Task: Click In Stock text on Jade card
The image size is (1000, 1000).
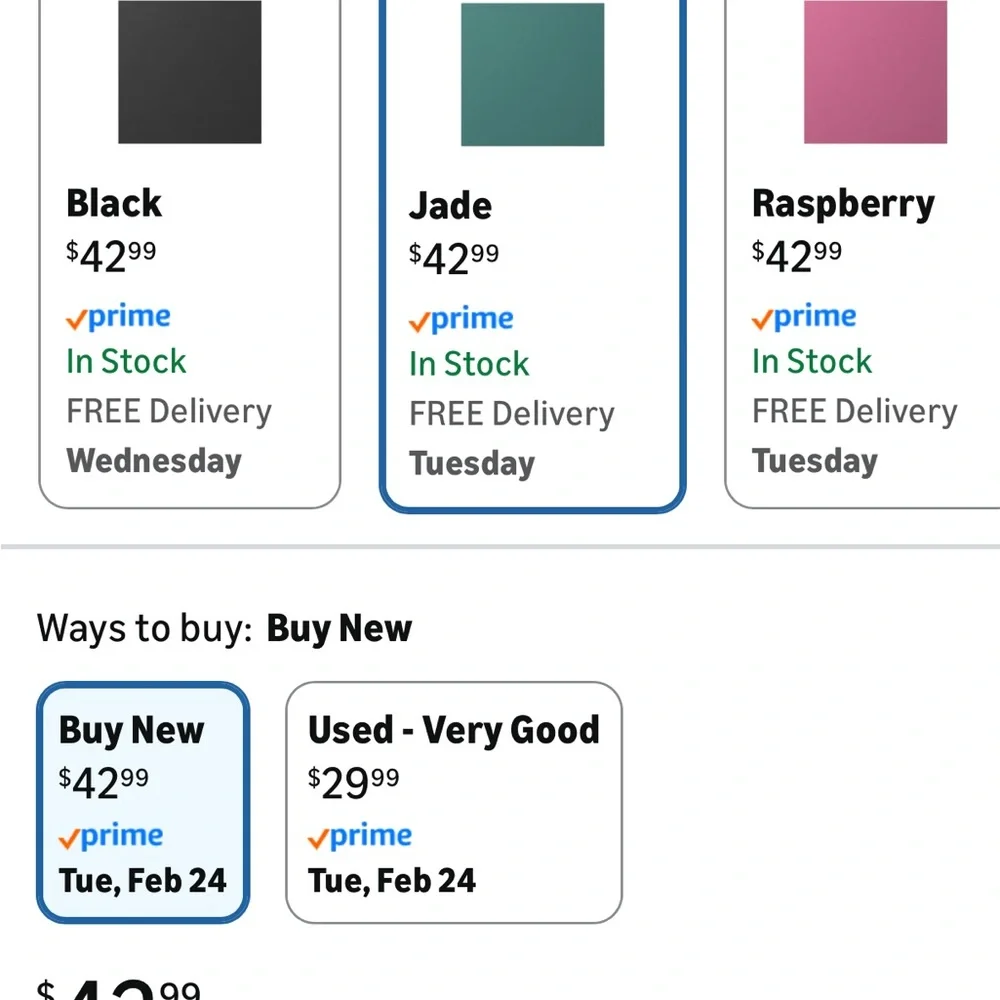Action: coord(469,364)
